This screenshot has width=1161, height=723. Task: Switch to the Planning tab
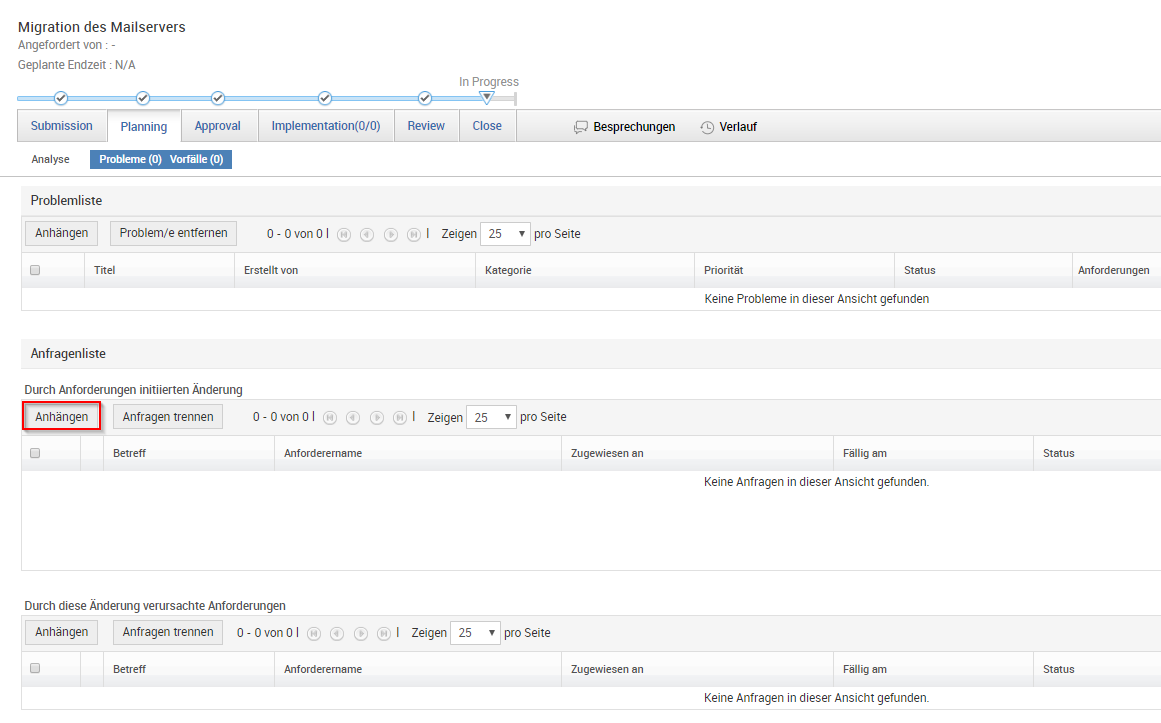144,127
